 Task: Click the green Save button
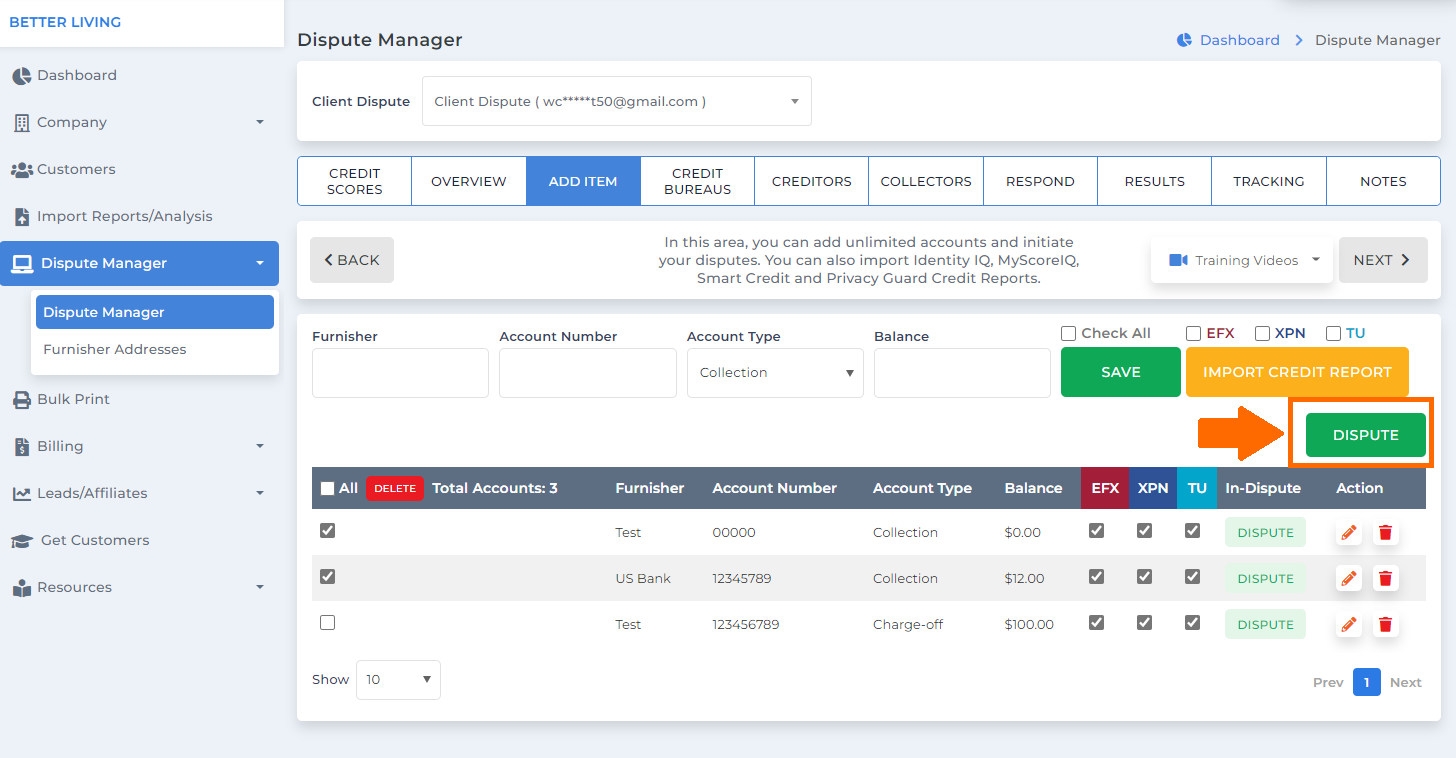[x=1121, y=372]
